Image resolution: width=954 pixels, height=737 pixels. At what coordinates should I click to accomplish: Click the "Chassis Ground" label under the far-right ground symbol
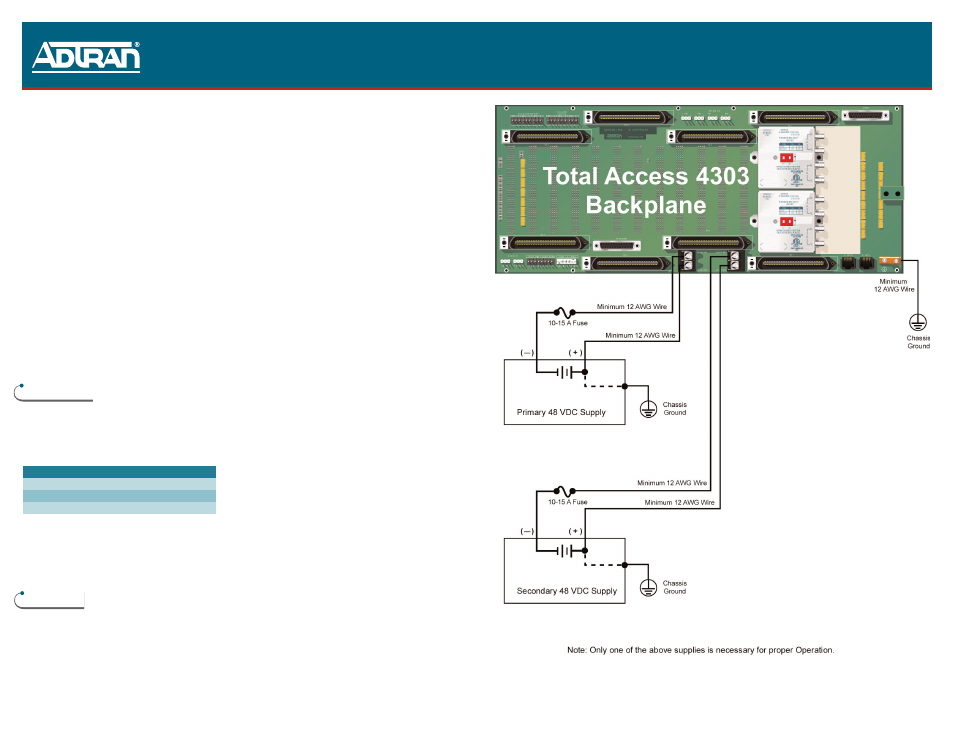point(919,342)
